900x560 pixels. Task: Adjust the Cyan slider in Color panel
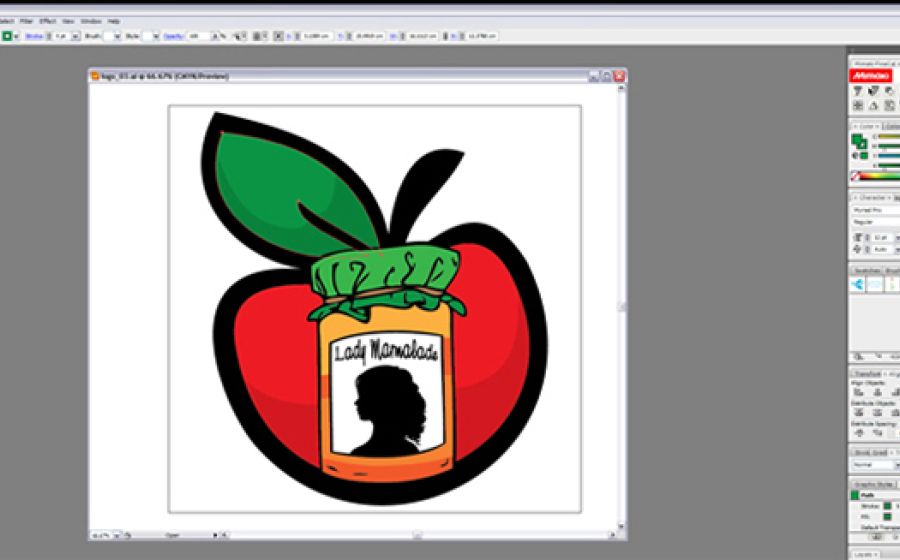coord(888,137)
